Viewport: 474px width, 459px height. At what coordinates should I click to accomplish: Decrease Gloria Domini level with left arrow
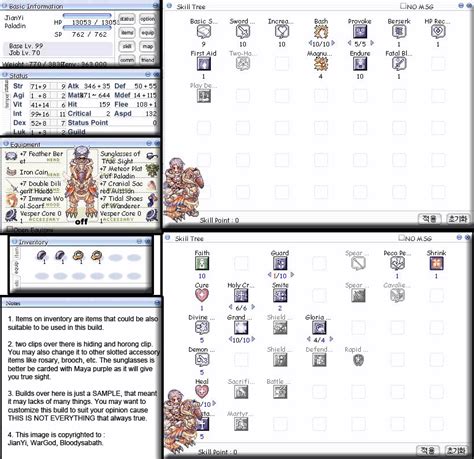308,339
